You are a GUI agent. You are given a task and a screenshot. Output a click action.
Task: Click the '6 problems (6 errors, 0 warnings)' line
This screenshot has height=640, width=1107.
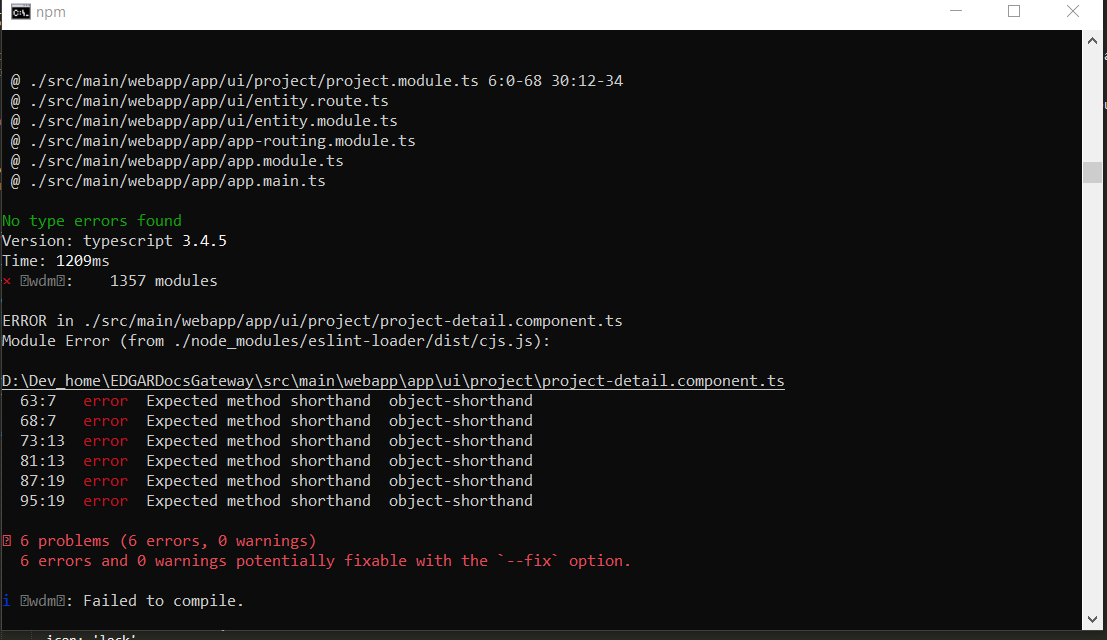[160, 540]
